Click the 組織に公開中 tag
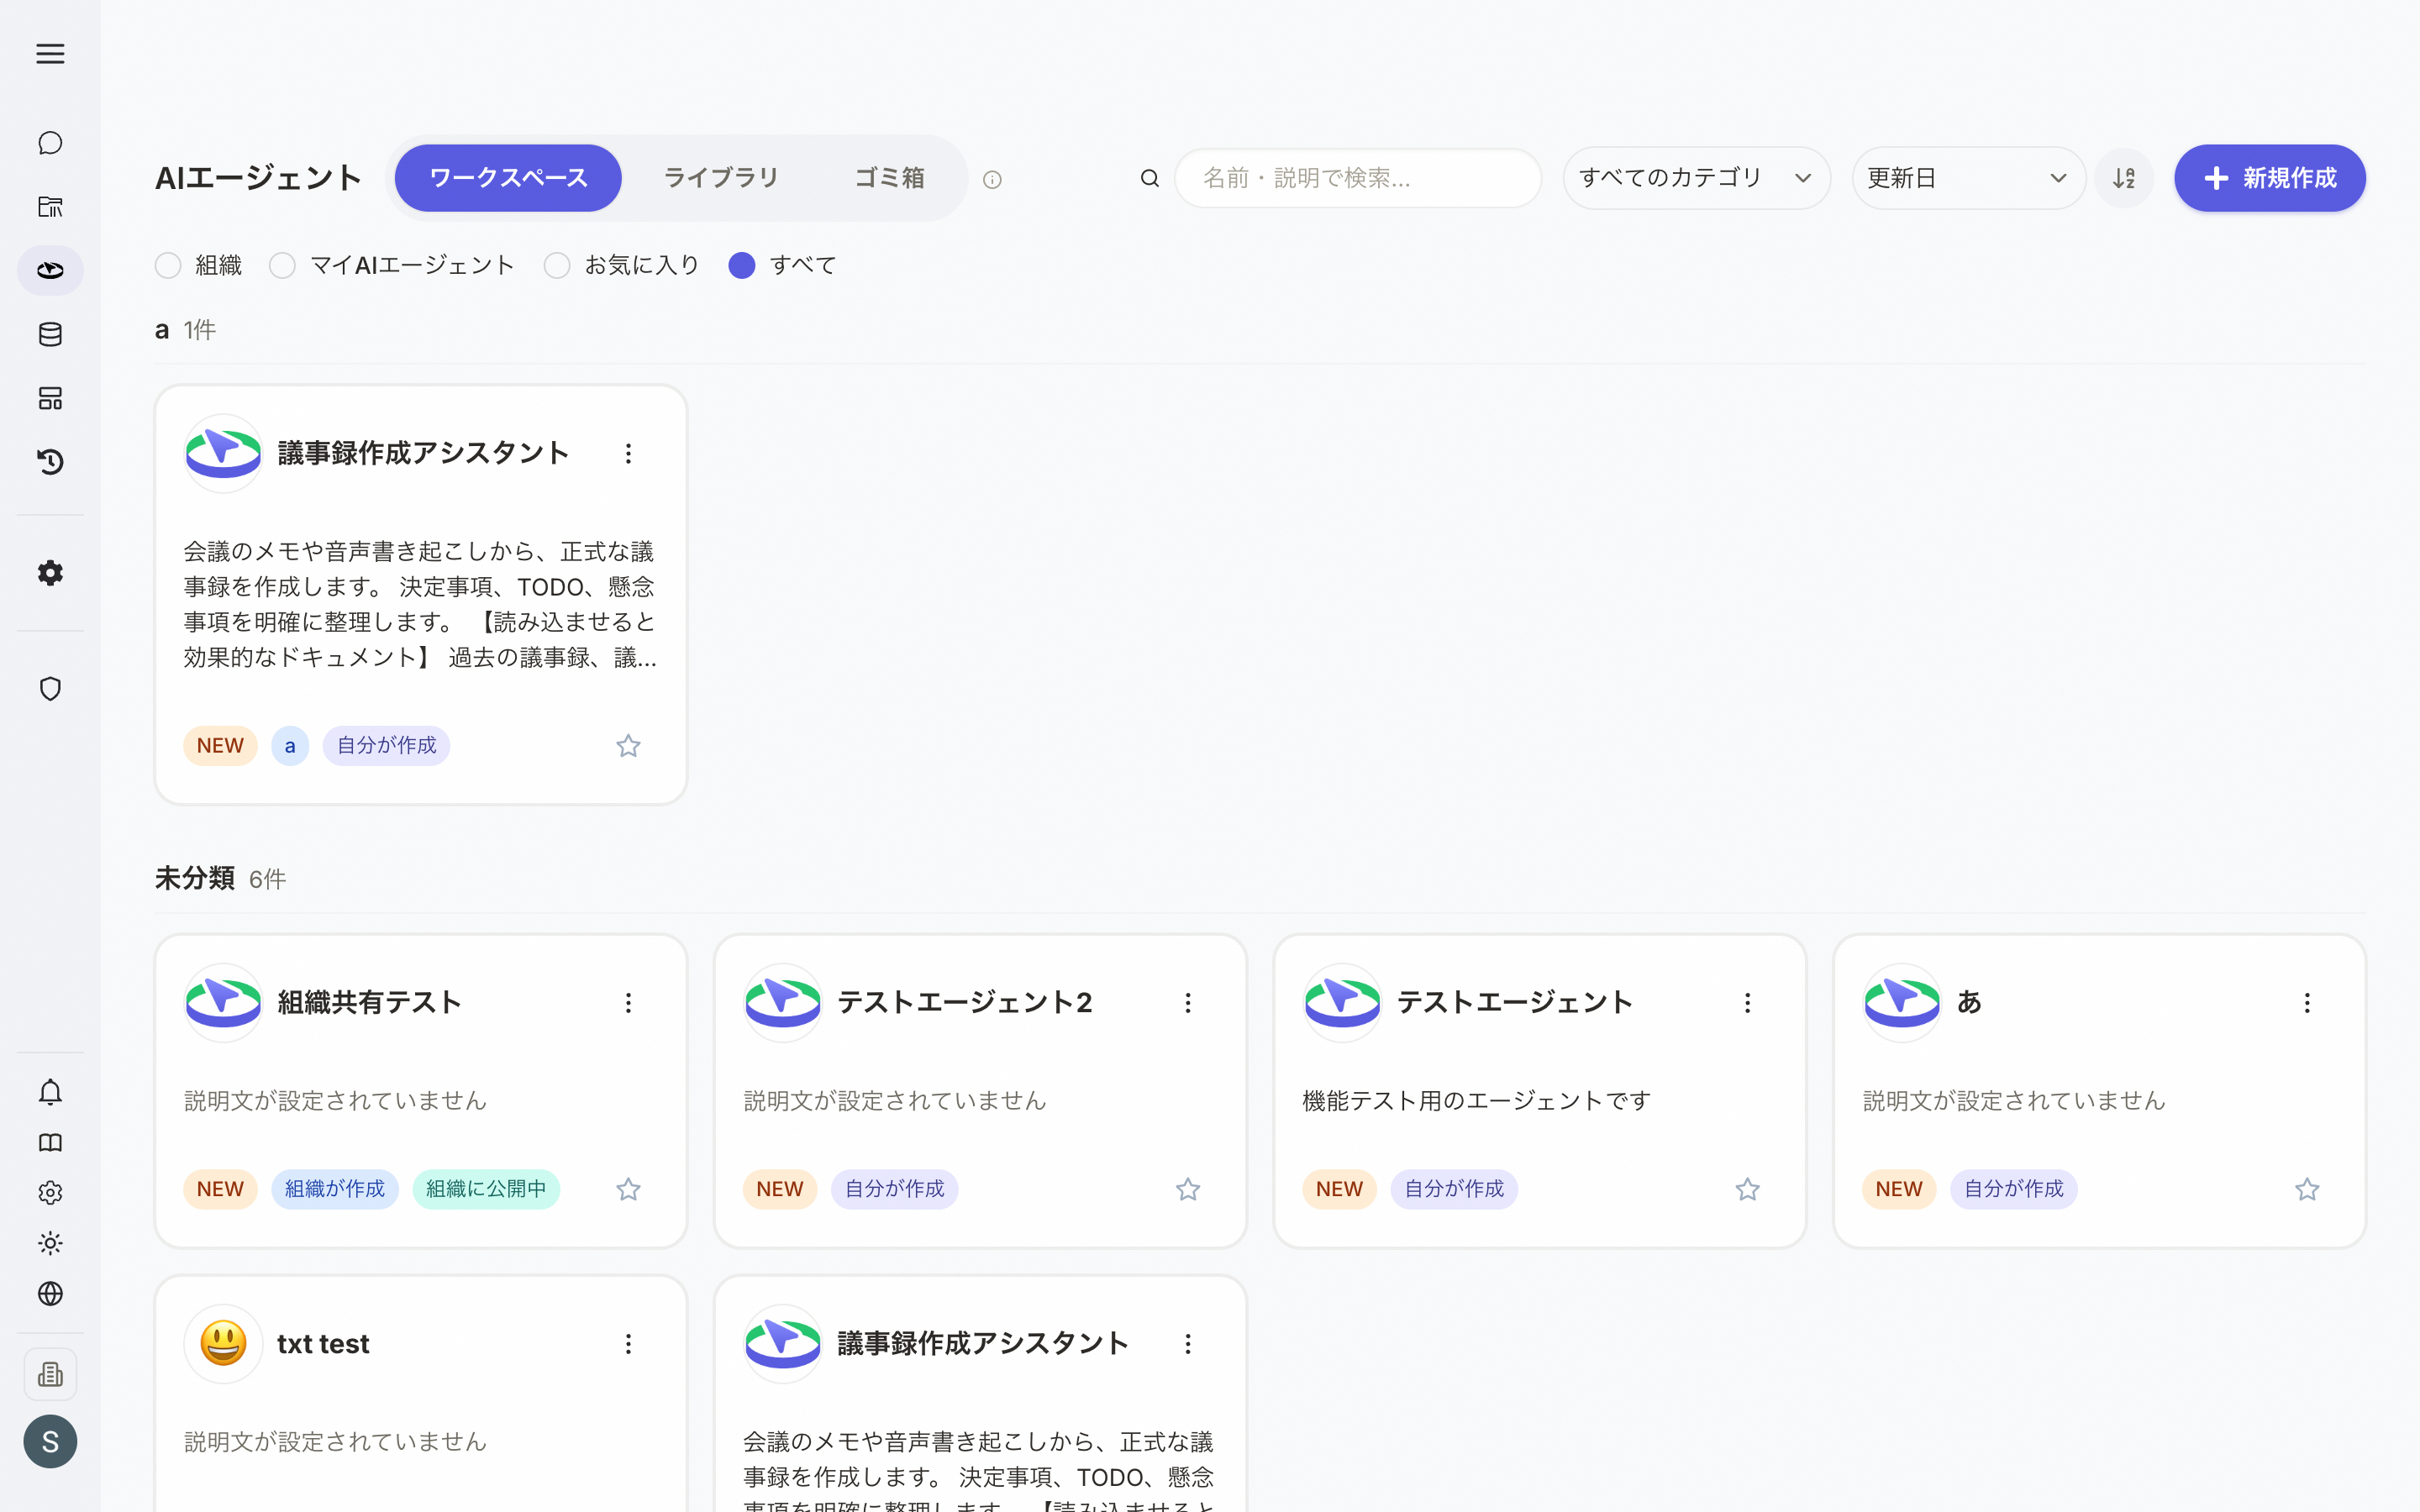Screen dimensions: 2420x1512 486,1189
